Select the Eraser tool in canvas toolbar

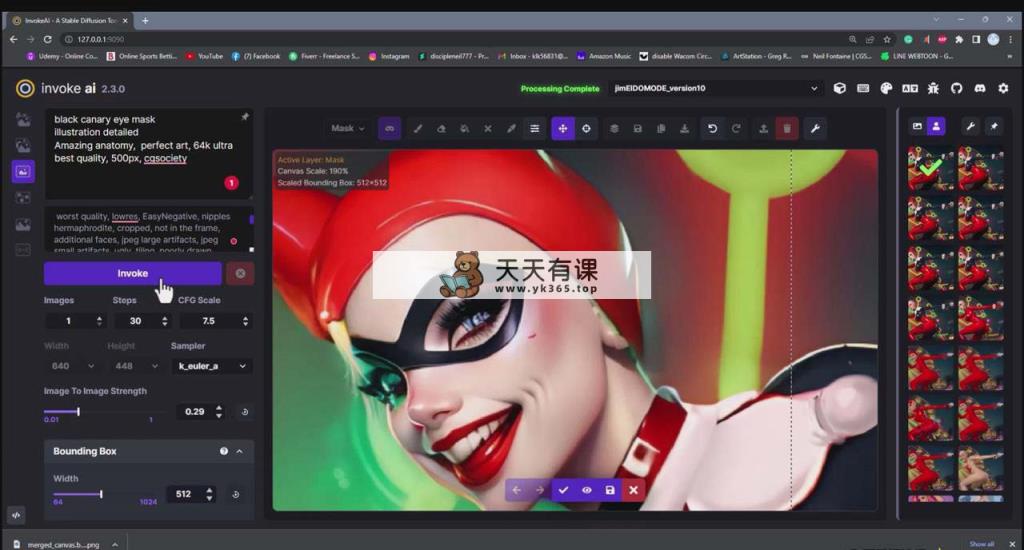pos(441,129)
